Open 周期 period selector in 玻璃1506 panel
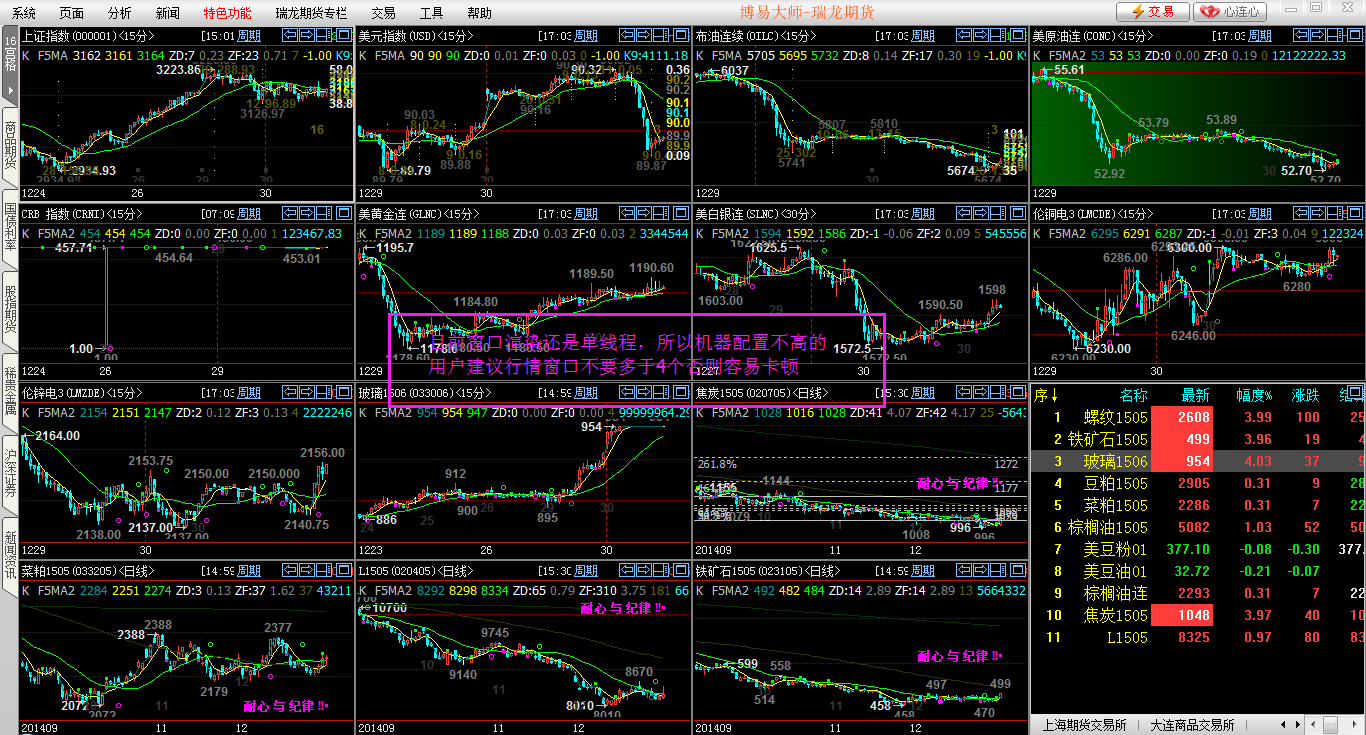This screenshot has width=1366, height=735. pyautogui.click(x=586, y=392)
